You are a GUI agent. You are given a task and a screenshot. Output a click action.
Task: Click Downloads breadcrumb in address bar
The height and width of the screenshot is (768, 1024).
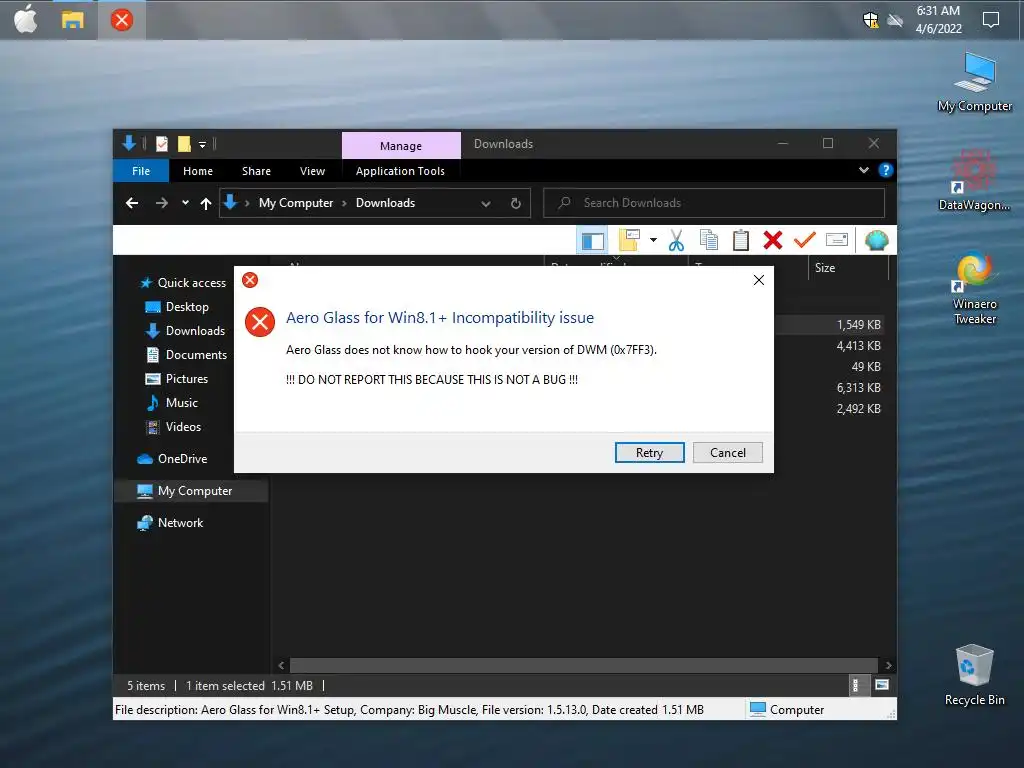tap(385, 203)
